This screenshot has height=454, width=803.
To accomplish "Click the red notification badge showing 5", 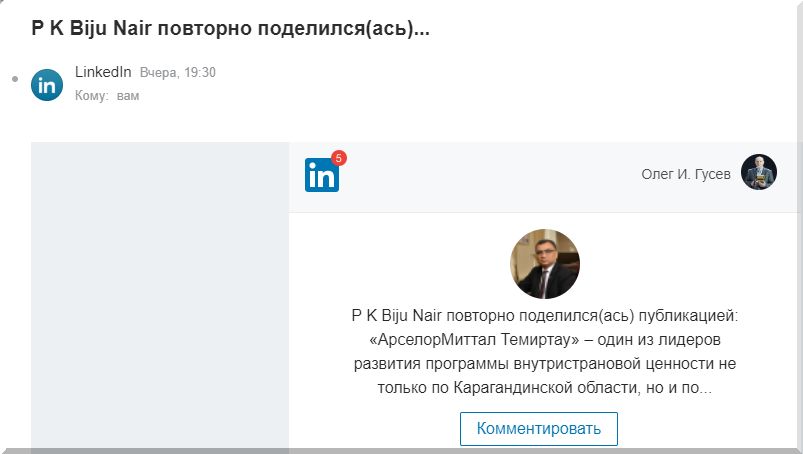I will [x=339, y=158].
